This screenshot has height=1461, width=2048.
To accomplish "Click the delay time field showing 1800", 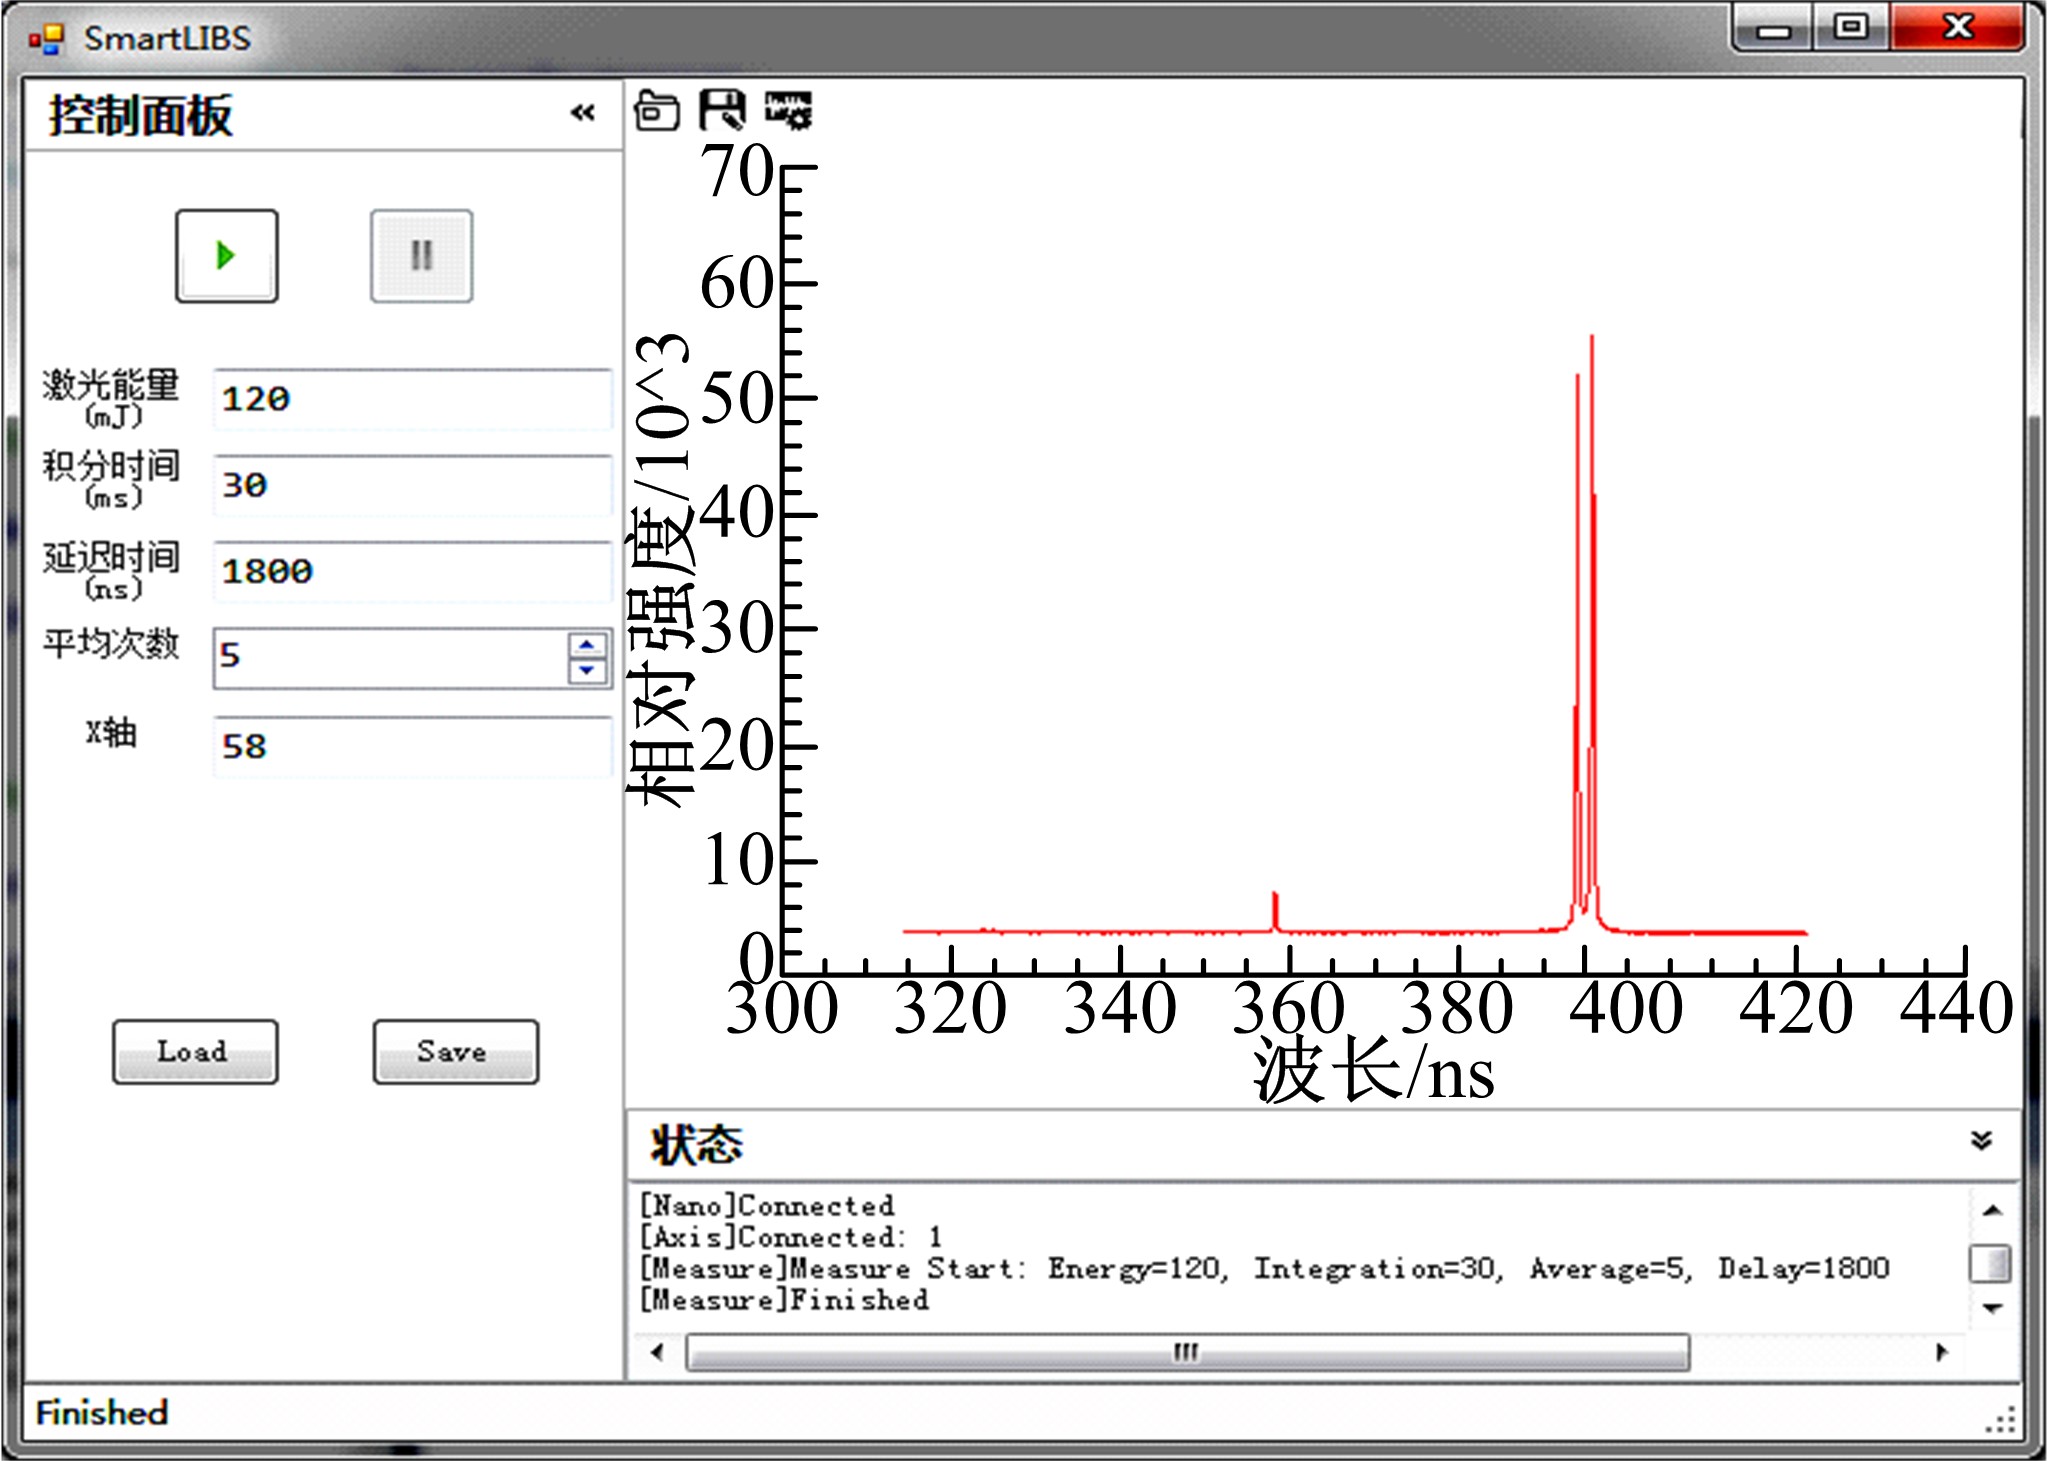I will tap(412, 571).
